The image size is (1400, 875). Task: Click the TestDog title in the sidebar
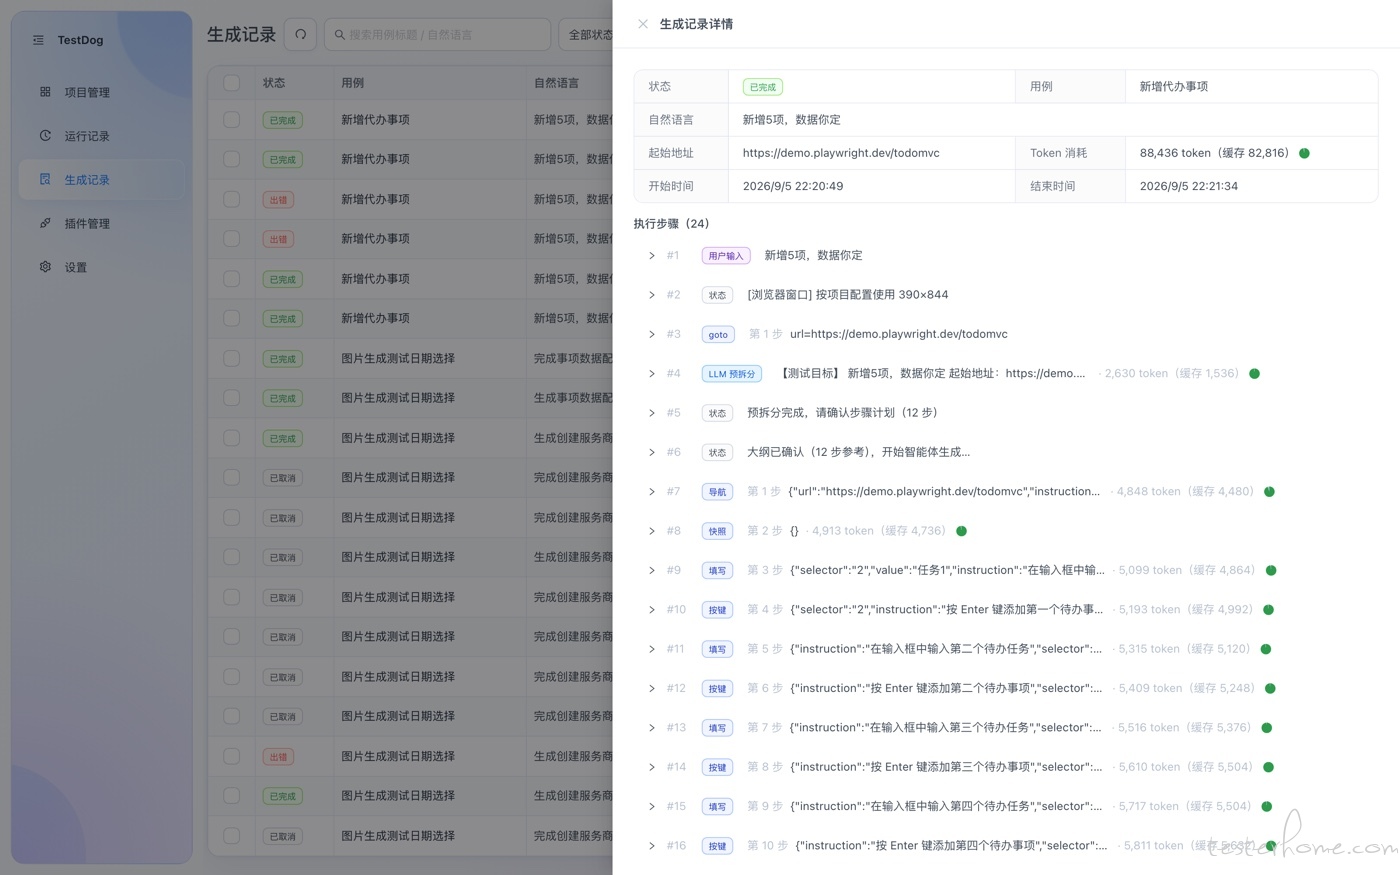pos(80,40)
